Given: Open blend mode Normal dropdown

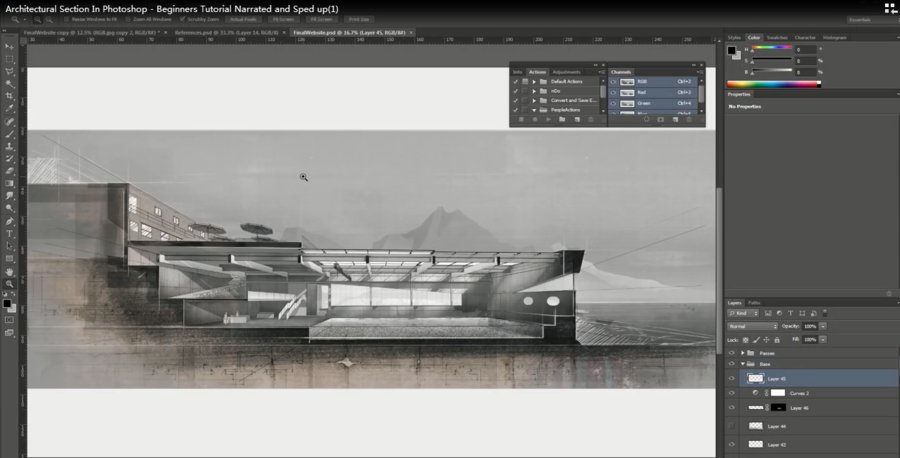Looking at the screenshot, I should coord(752,326).
